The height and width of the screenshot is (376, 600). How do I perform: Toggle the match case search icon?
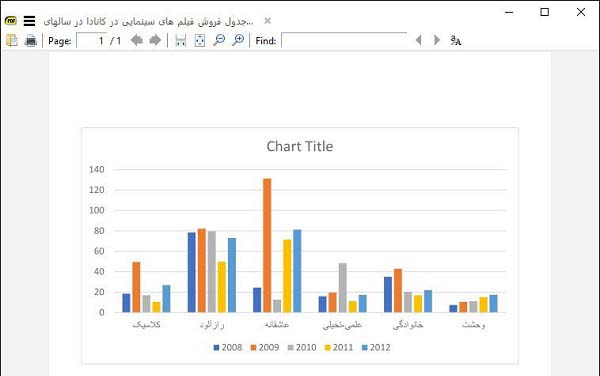[x=455, y=40]
